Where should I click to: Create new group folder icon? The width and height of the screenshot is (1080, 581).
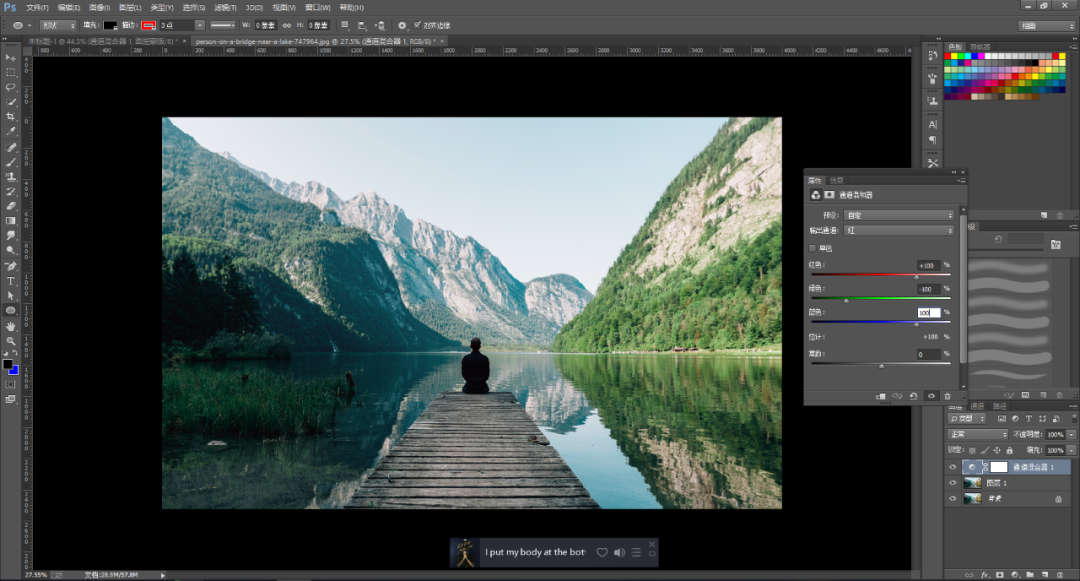click(x=1030, y=574)
